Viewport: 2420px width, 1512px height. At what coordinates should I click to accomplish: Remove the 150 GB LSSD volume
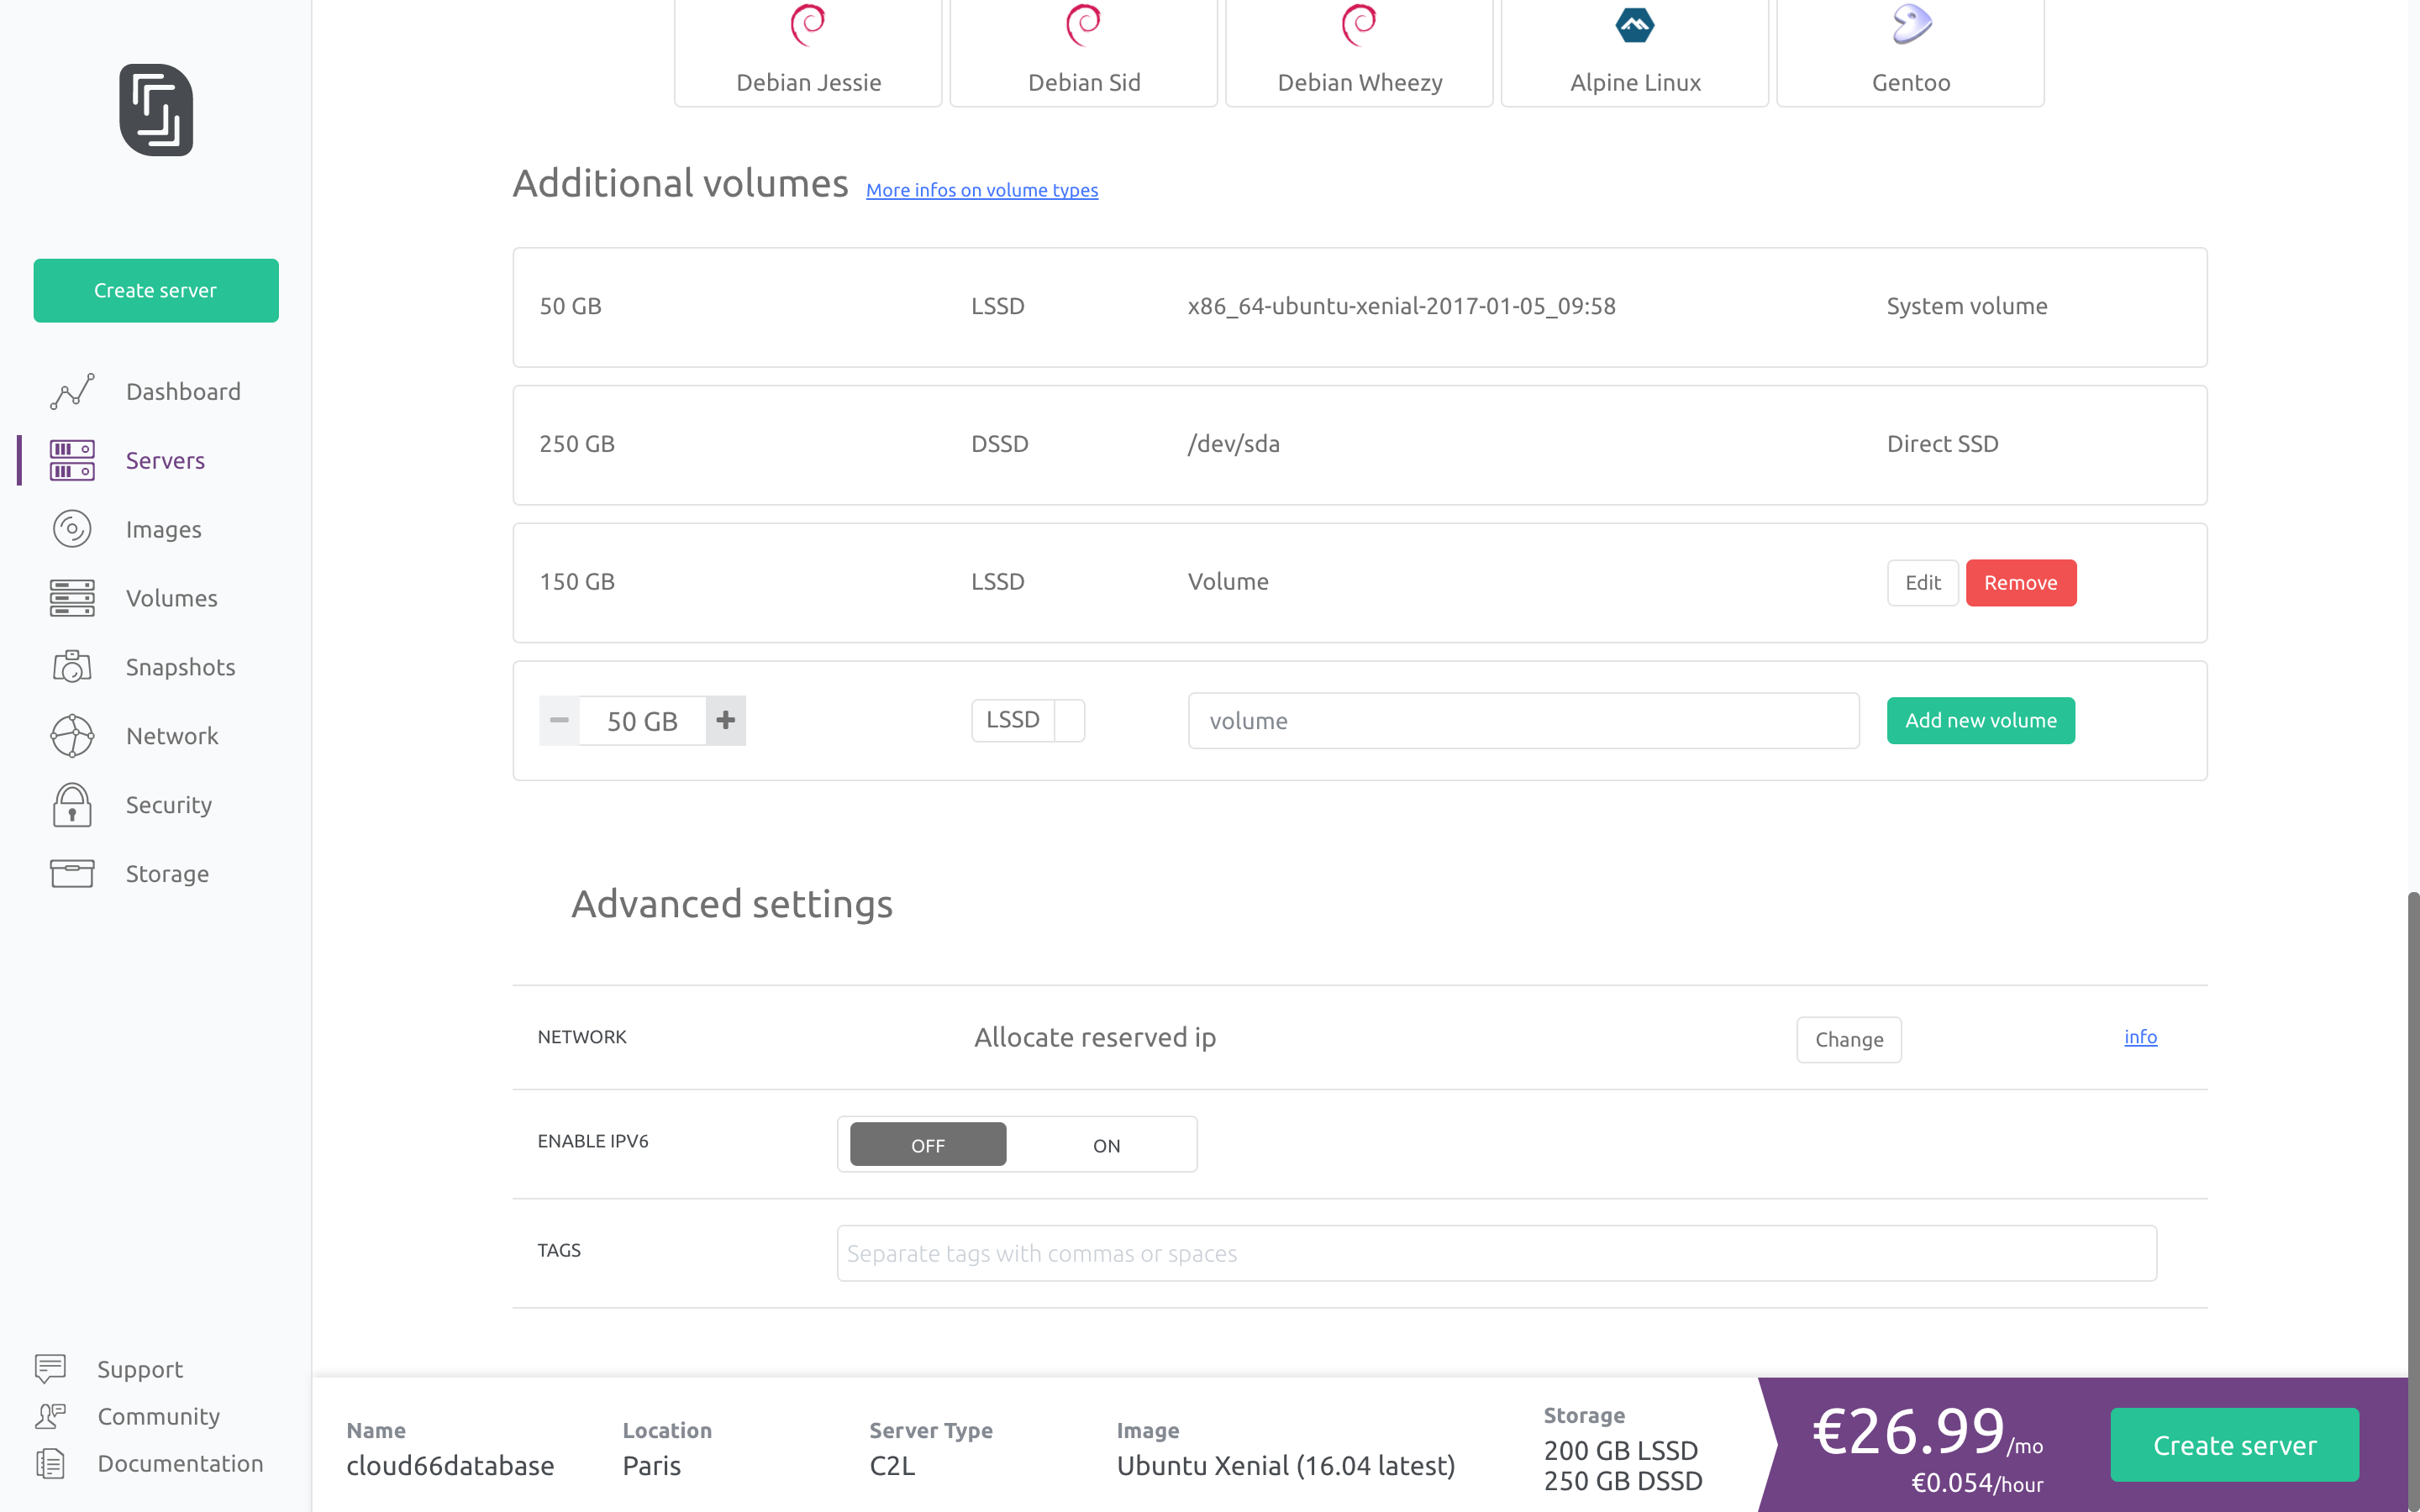(x=2021, y=582)
